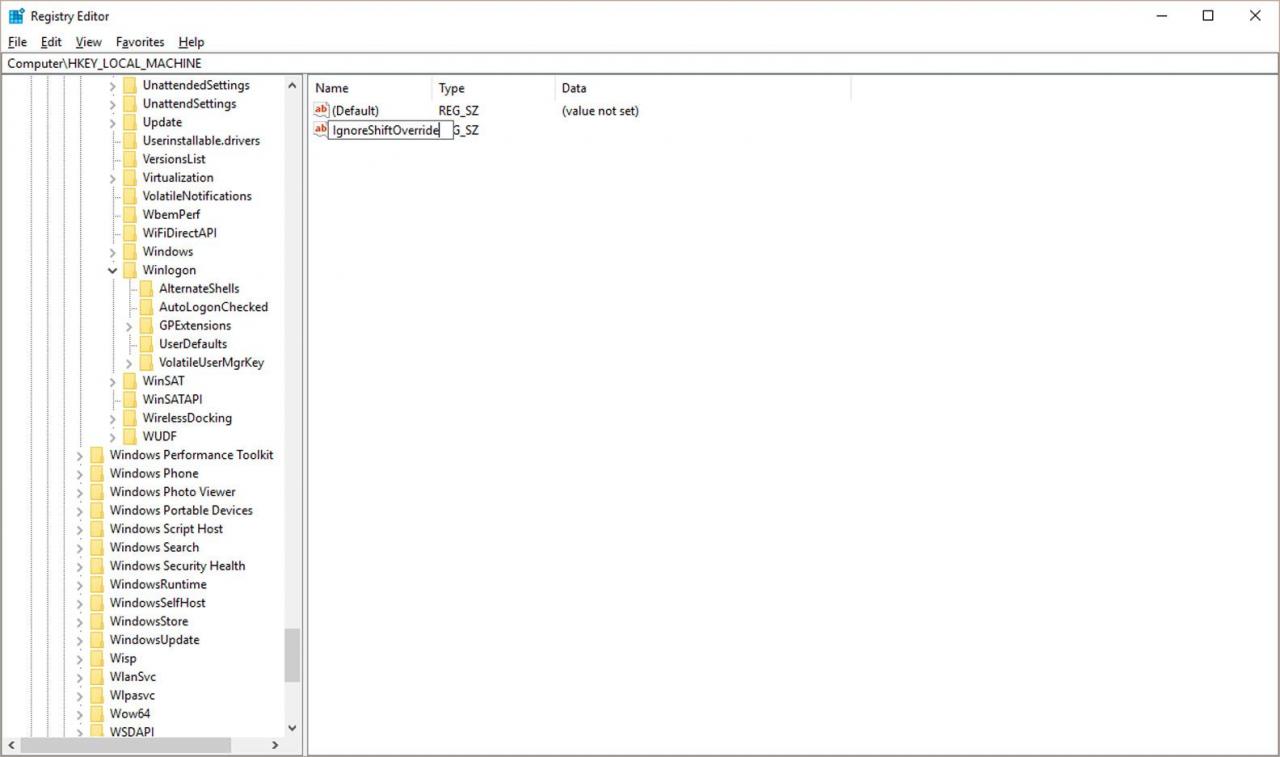Click the tree's horizontal scroll-left arrow
Screen dimensions: 1280x757
point(12,745)
